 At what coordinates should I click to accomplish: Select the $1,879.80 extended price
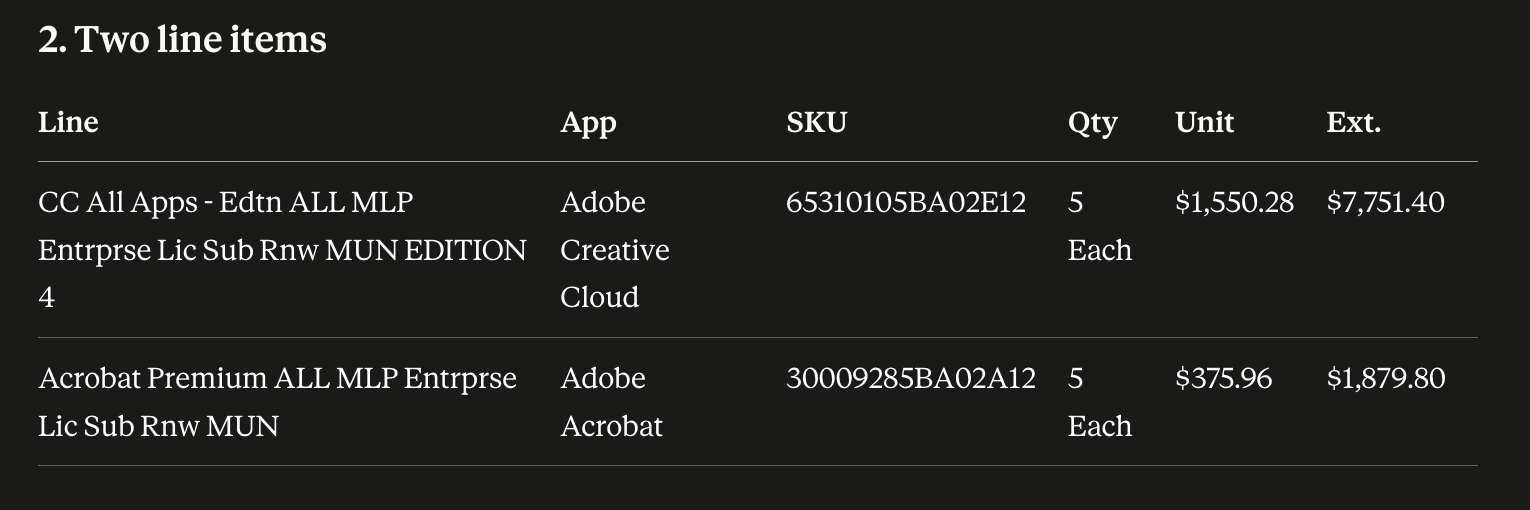1385,378
